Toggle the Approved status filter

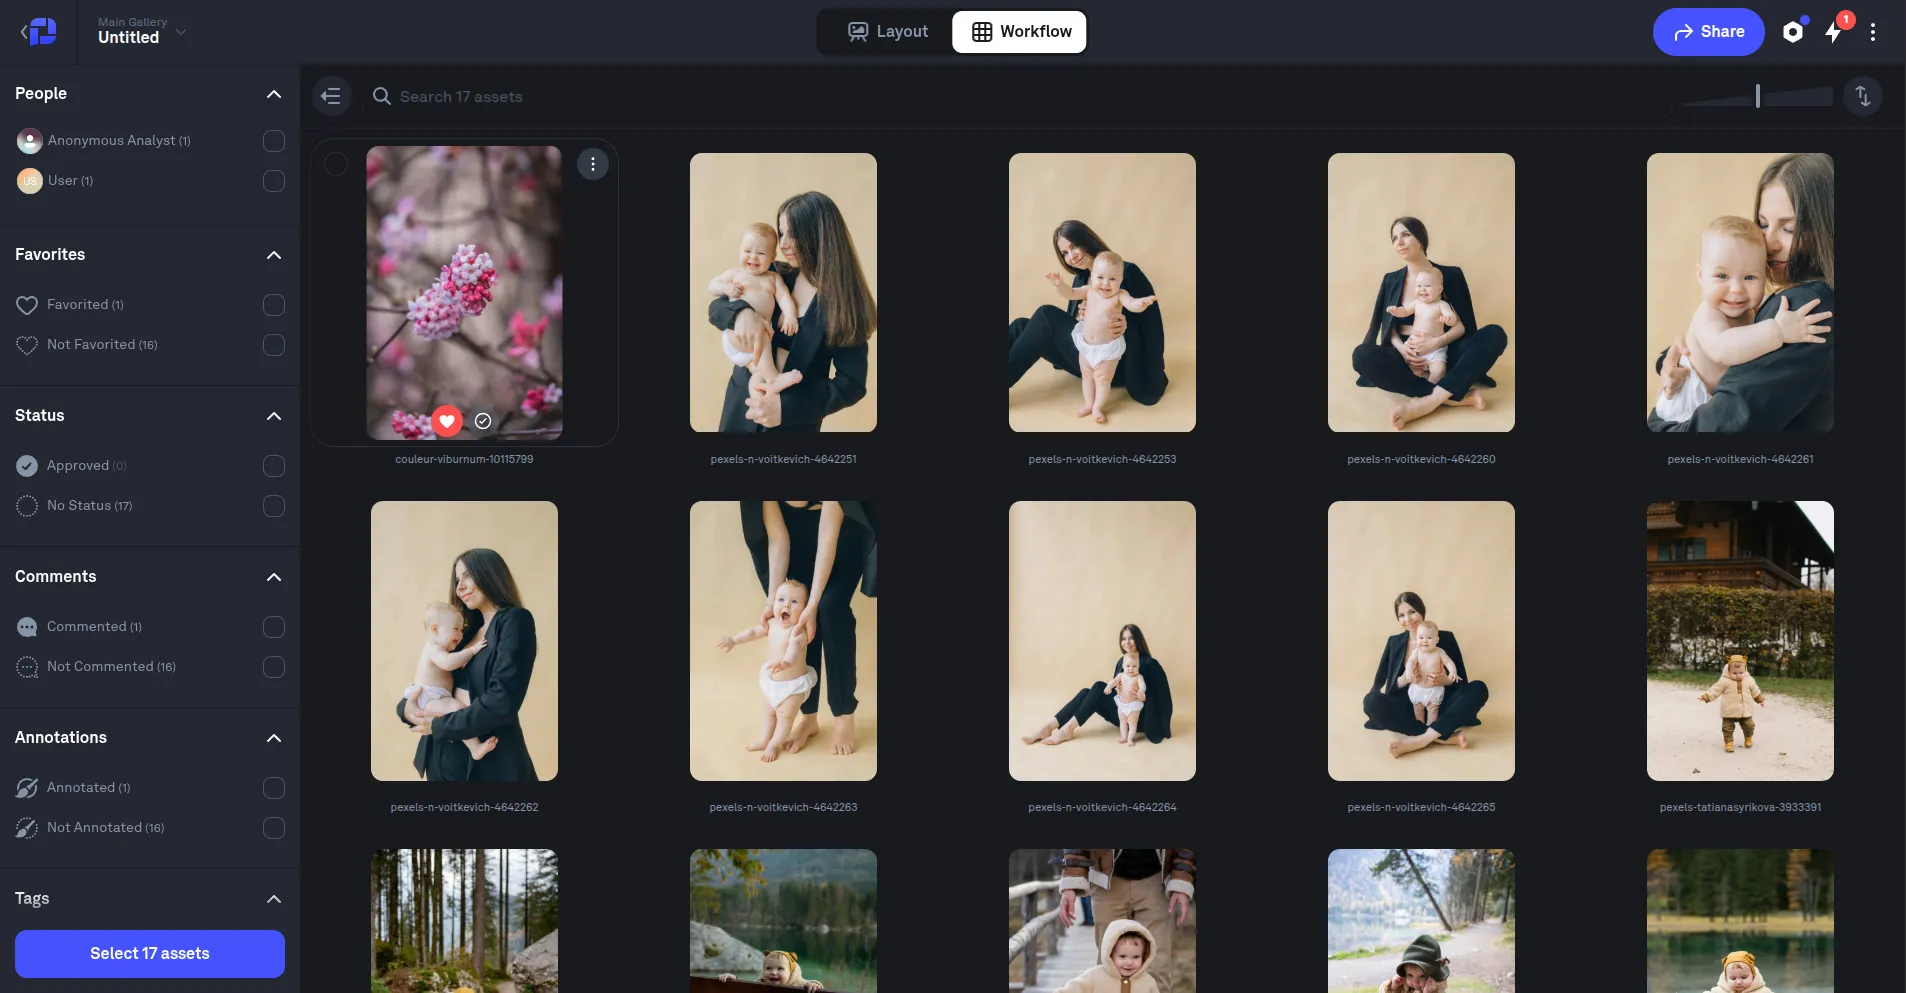pos(273,466)
